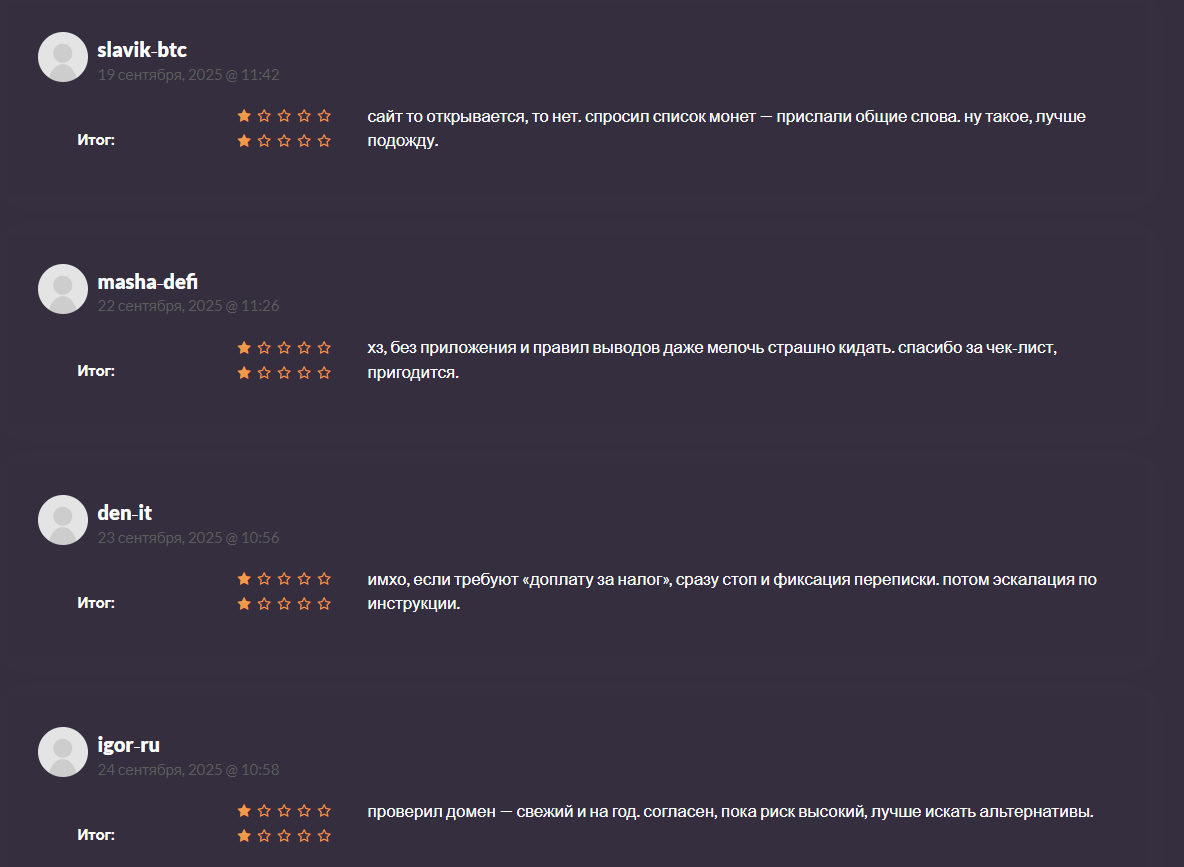Click the 19 сентября, 2025 @ 11:42 timestamp
The image size is (1184, 867).
coord(188,74)
